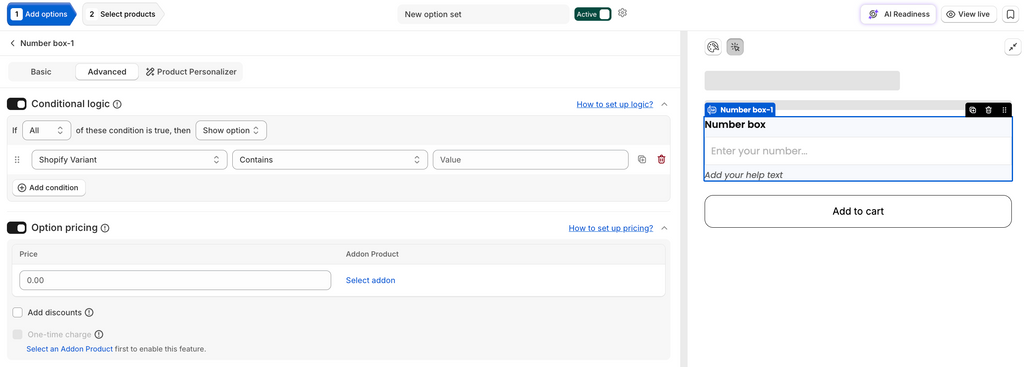This screenshot has height=367, width=1024.
Task: Go back using Number box-1 arrow
Action: (x=12, y=43)
